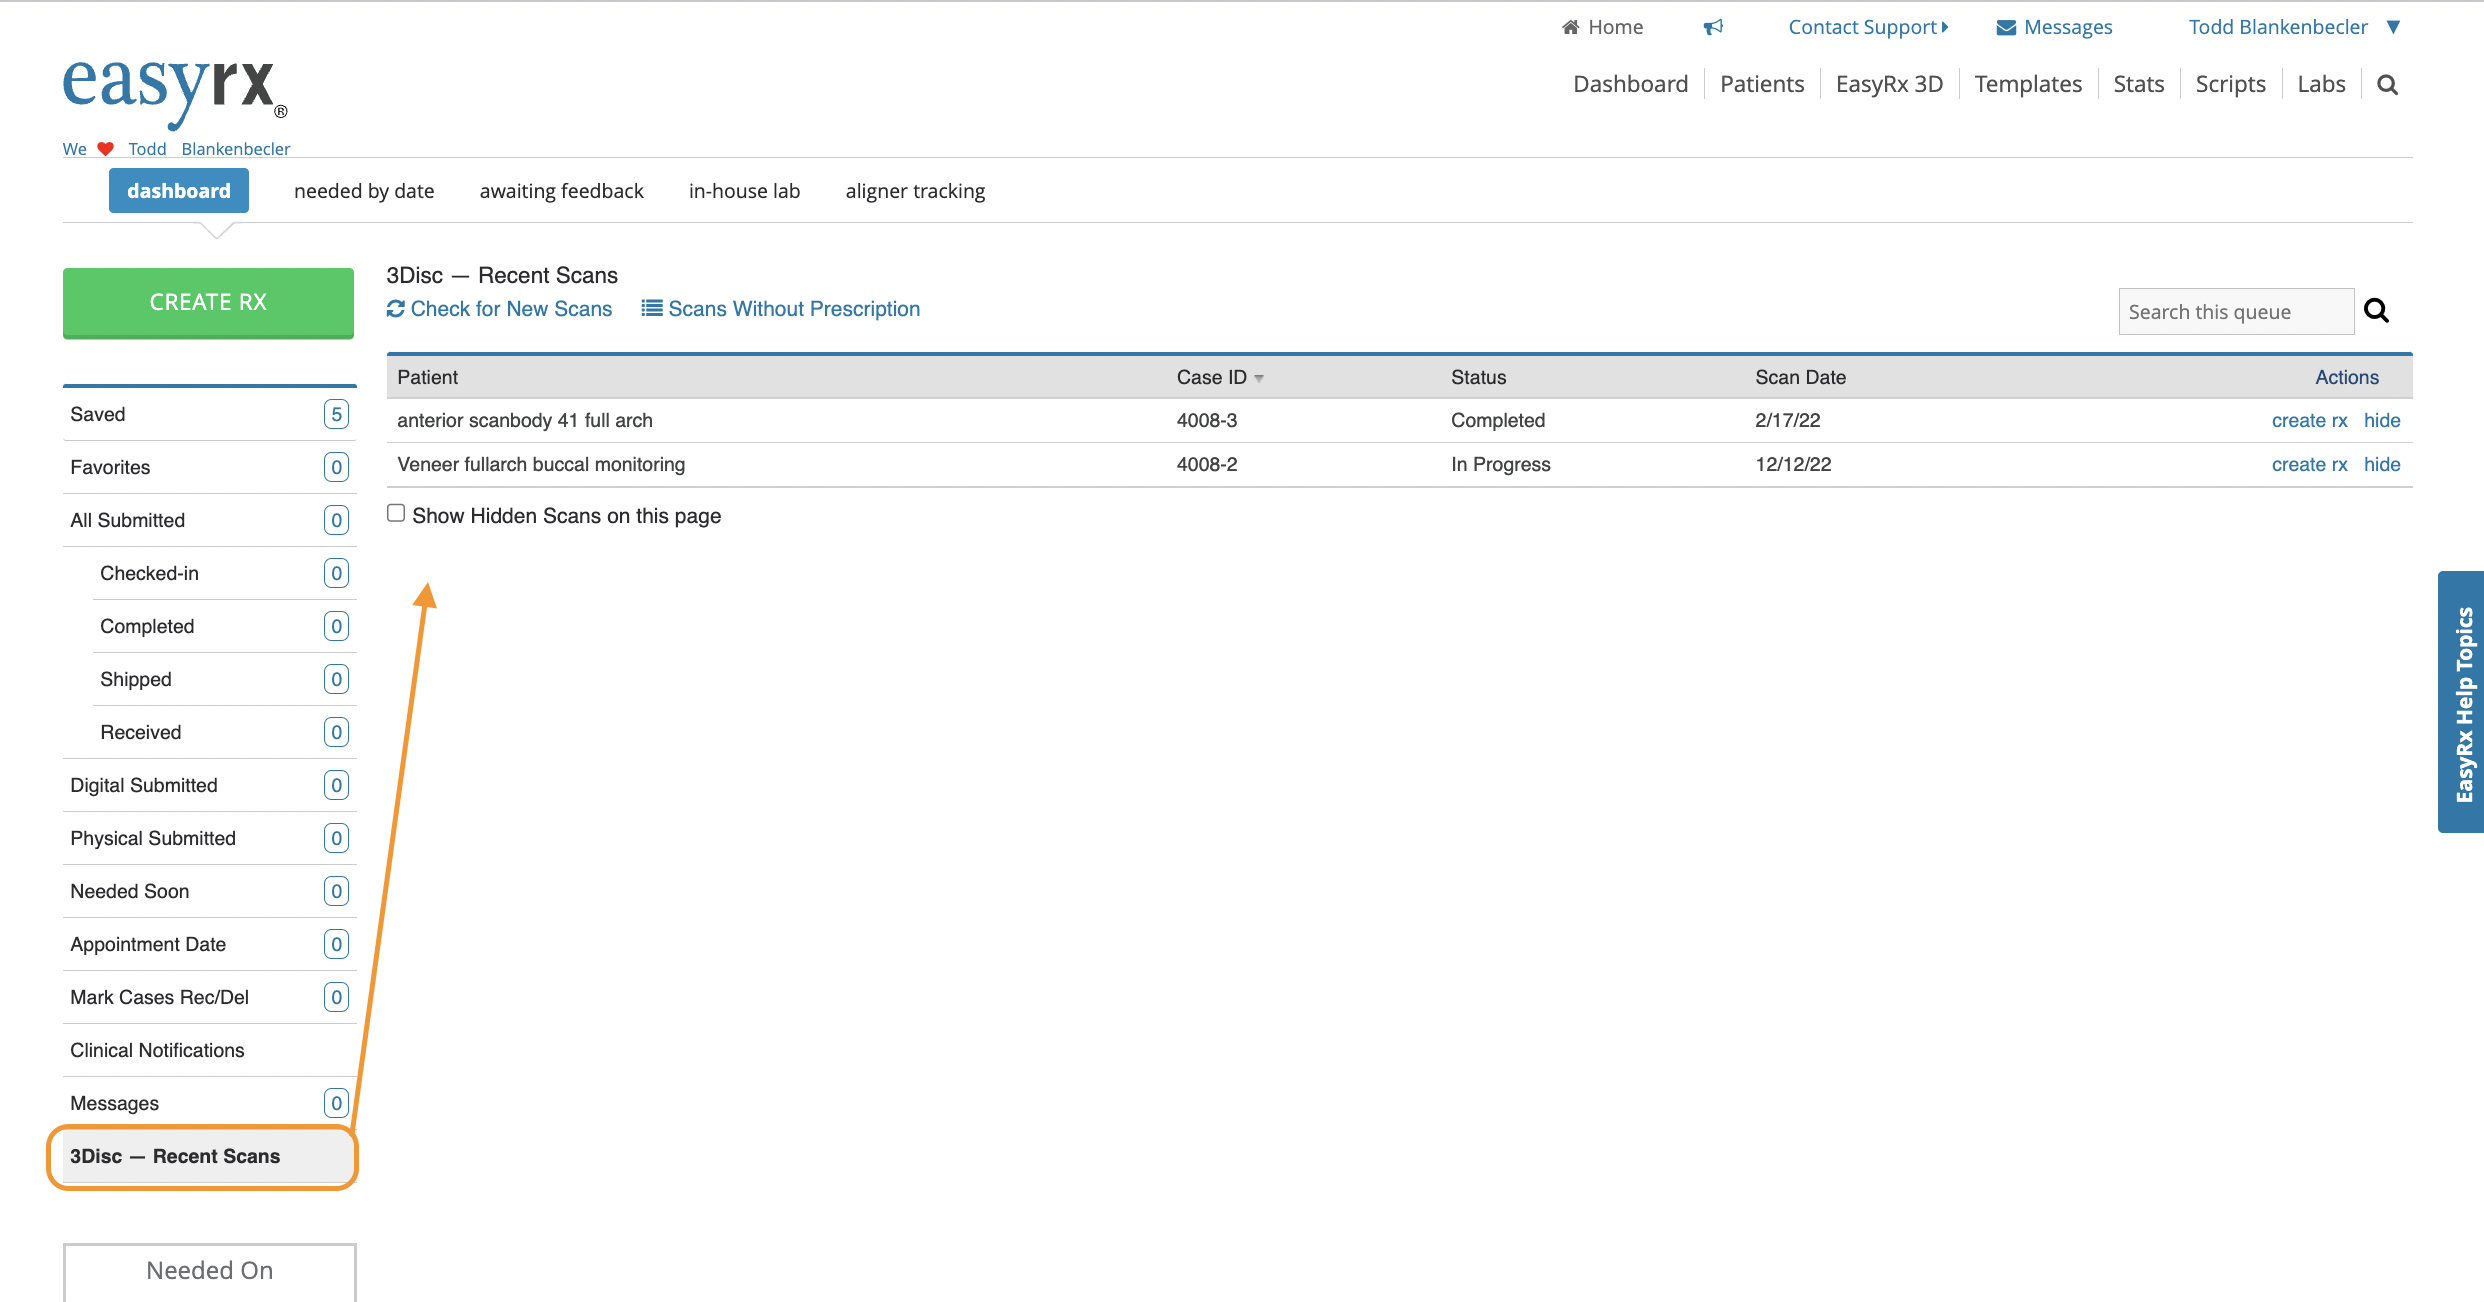2484x1302 pixels.
Task: Switch to aligner tracking tab
Action: click(915, 191)
